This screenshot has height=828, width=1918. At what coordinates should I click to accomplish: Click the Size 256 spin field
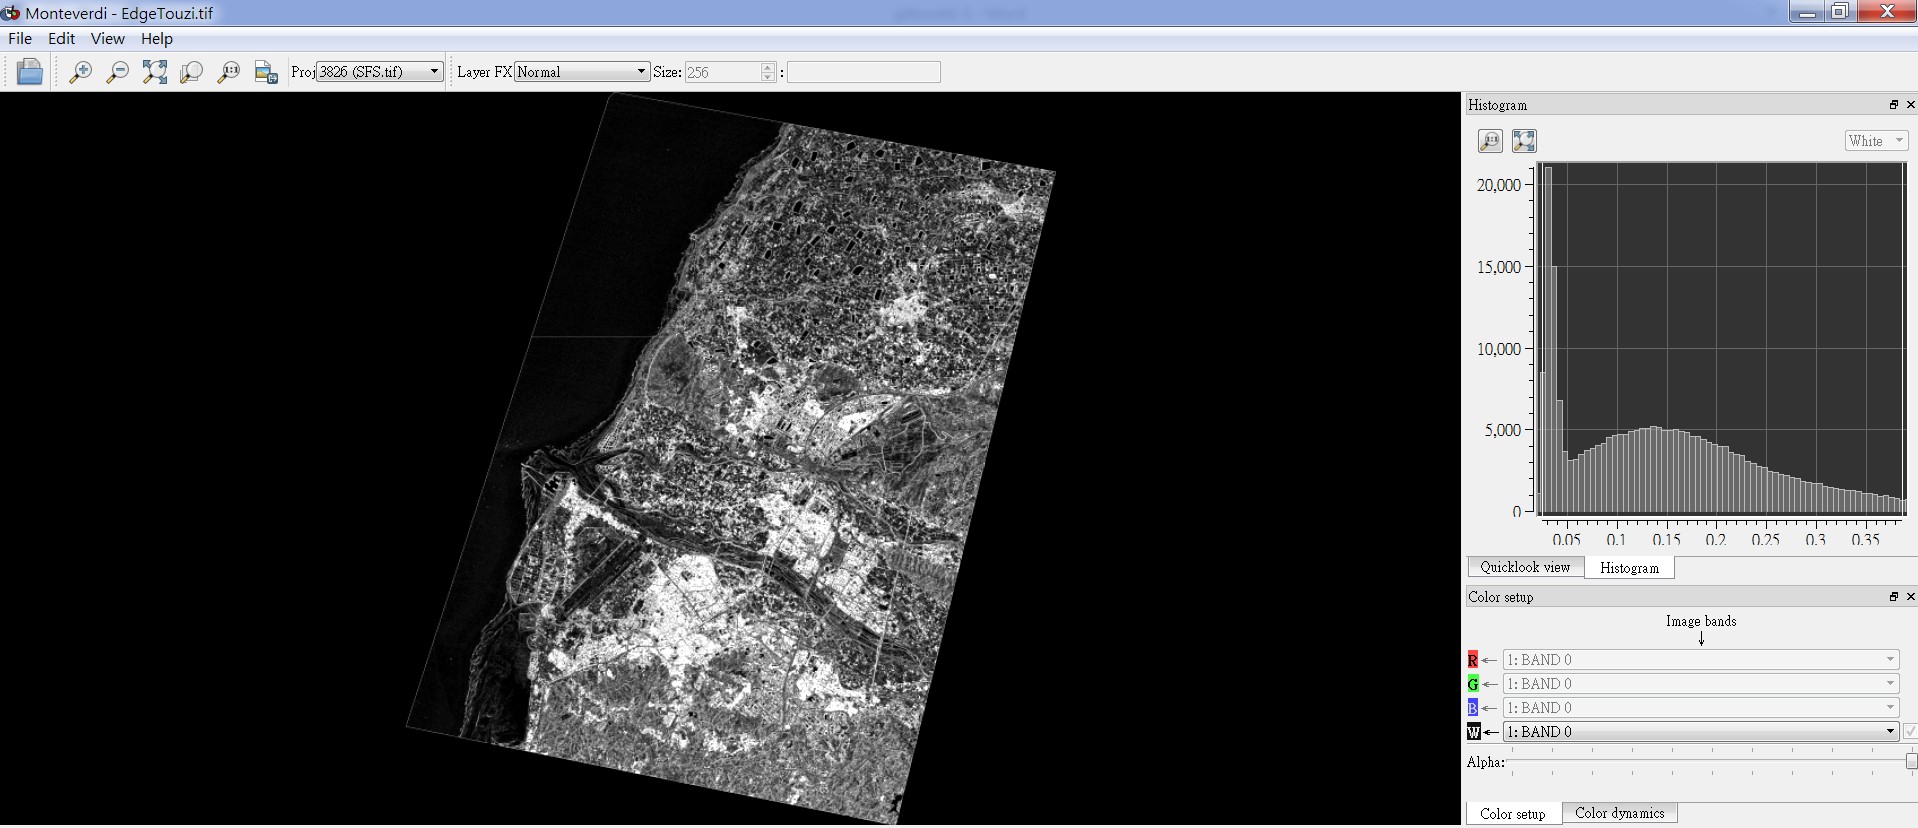(x=723, y=72)
